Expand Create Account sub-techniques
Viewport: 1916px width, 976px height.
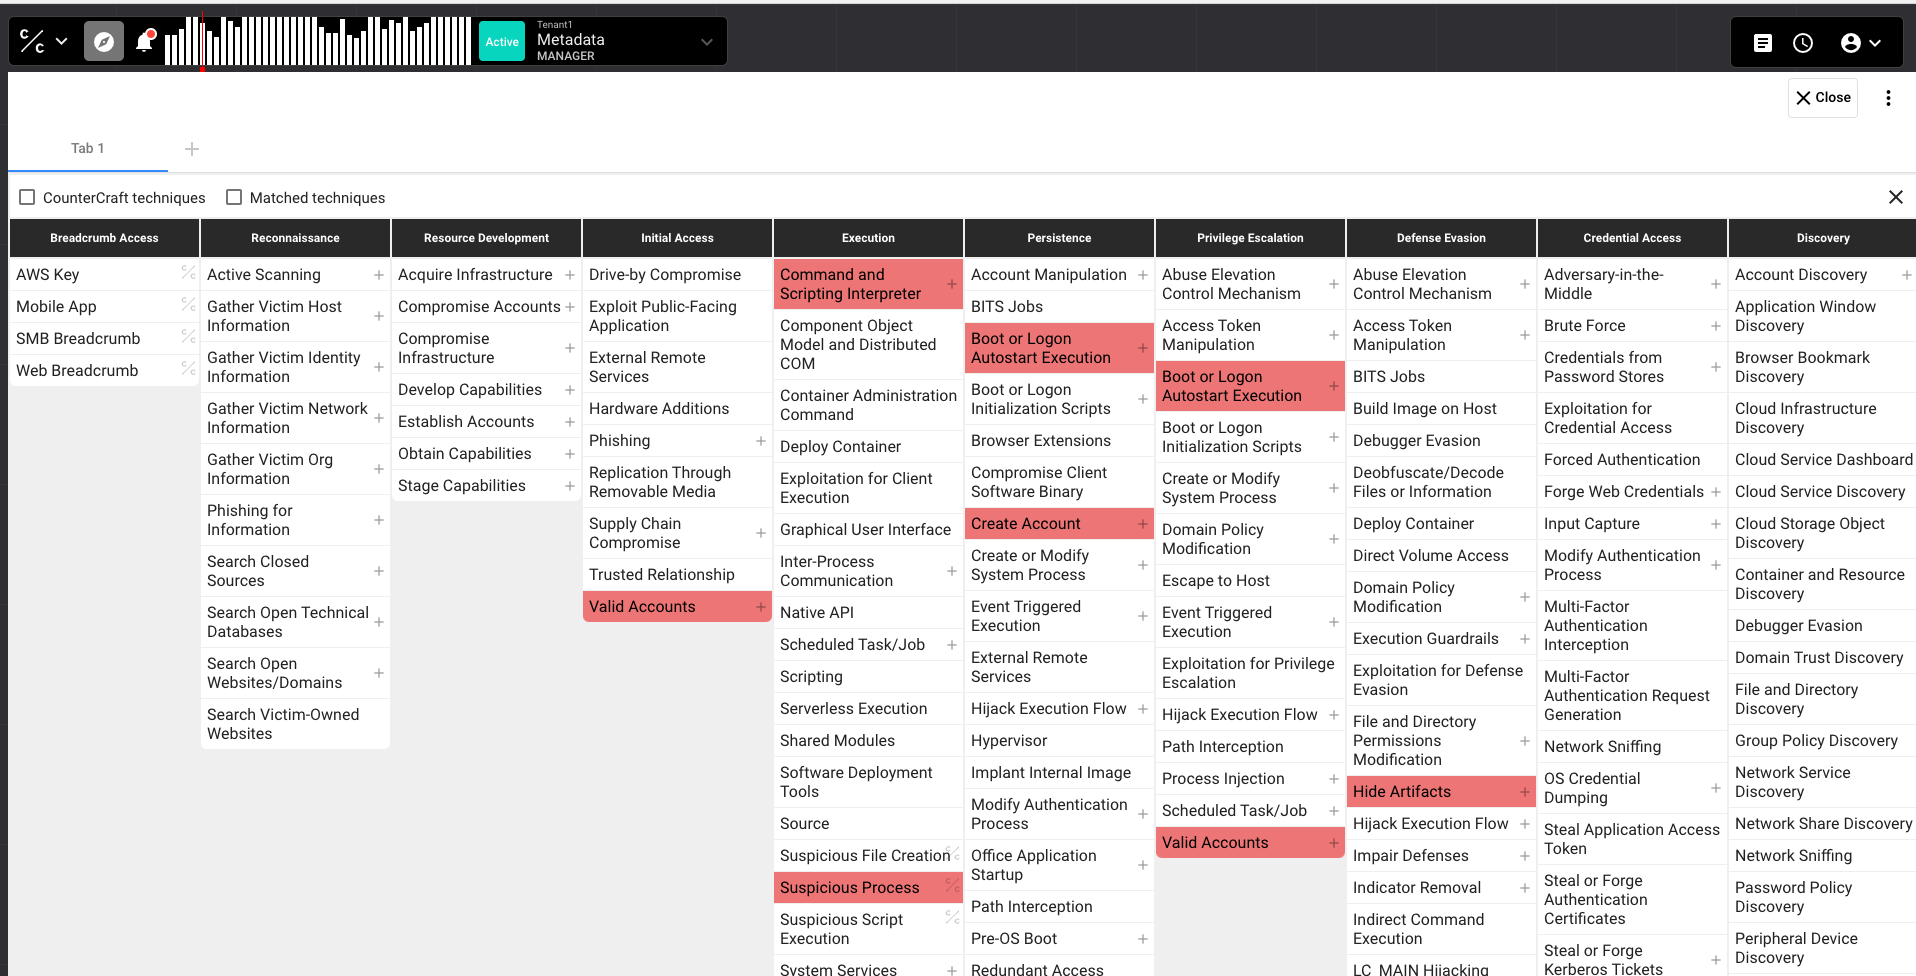1143,524
